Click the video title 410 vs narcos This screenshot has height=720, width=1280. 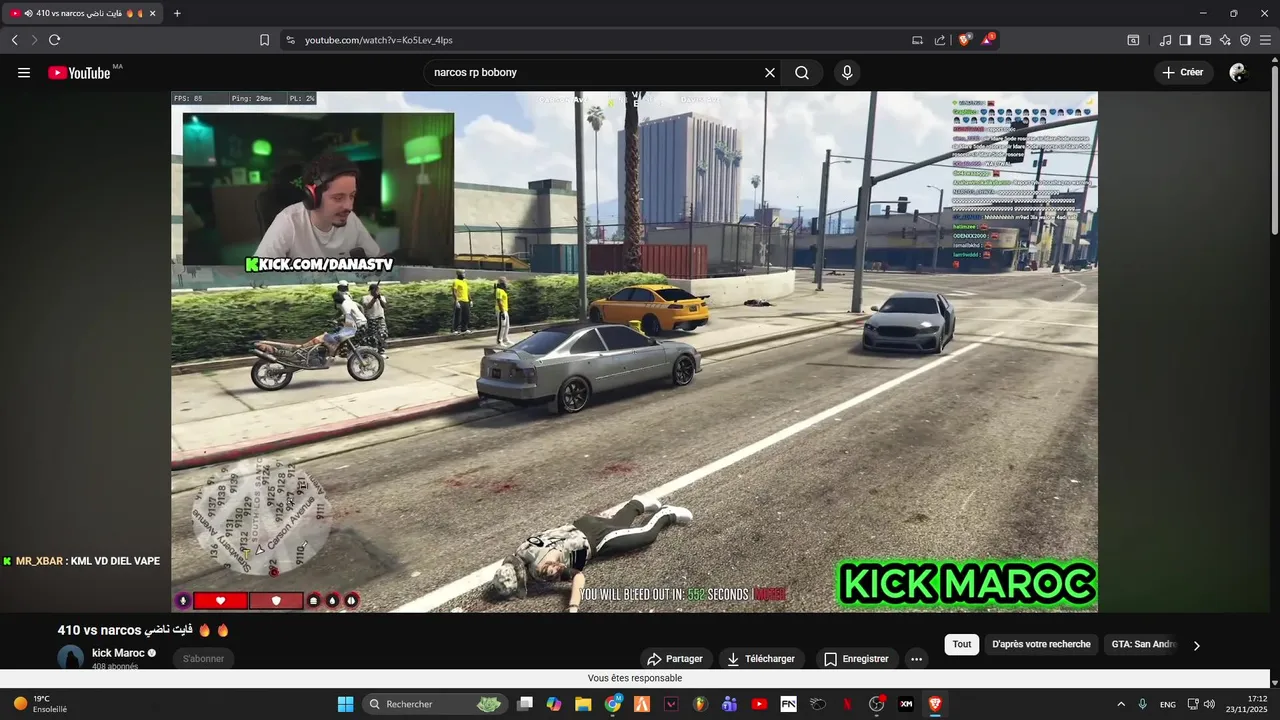click(143, 630)
